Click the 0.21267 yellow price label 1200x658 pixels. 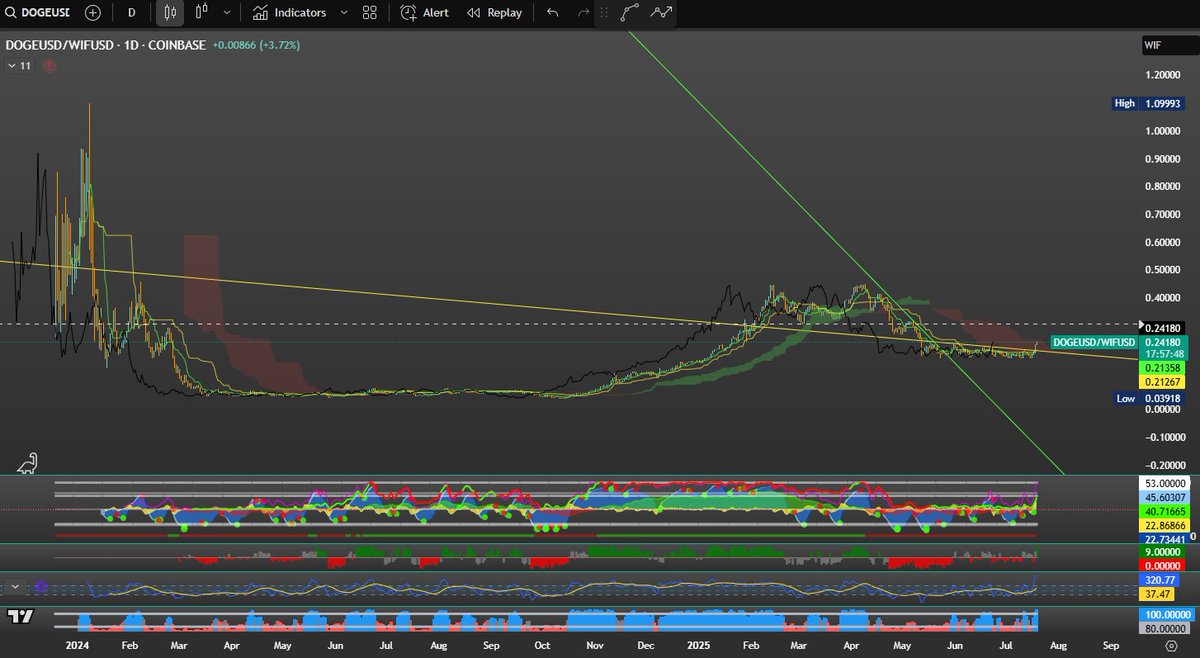[x=1163, y=381]
